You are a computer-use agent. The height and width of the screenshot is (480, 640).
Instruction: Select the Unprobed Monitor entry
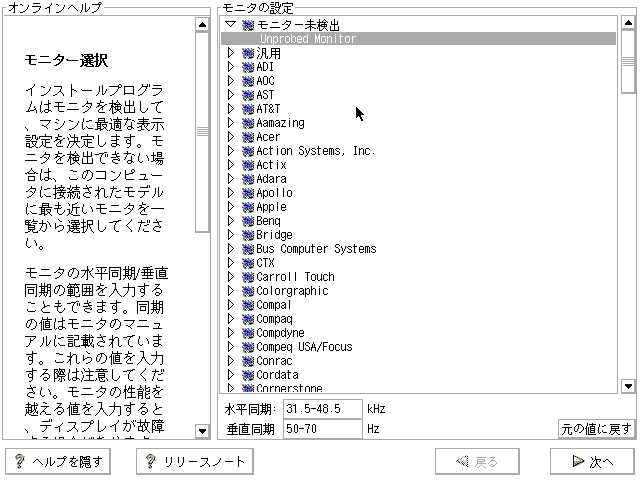coord(418,39)
